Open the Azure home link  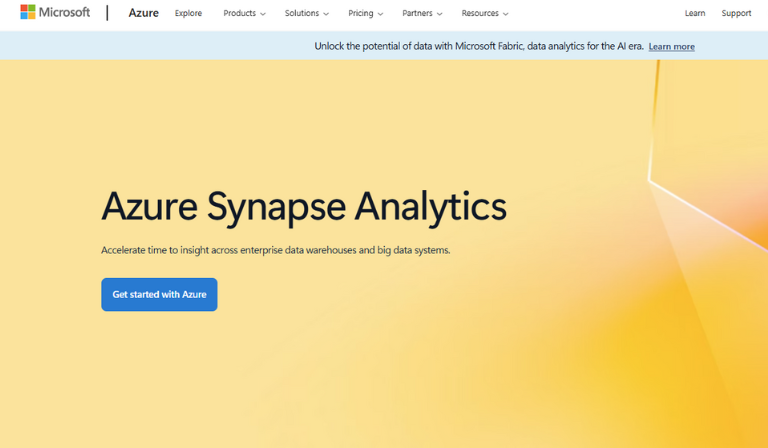(144, 13)
